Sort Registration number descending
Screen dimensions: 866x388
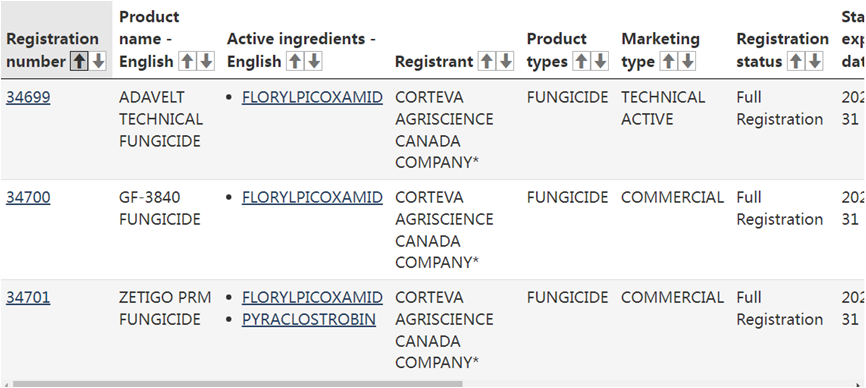[x=98, y=61]
